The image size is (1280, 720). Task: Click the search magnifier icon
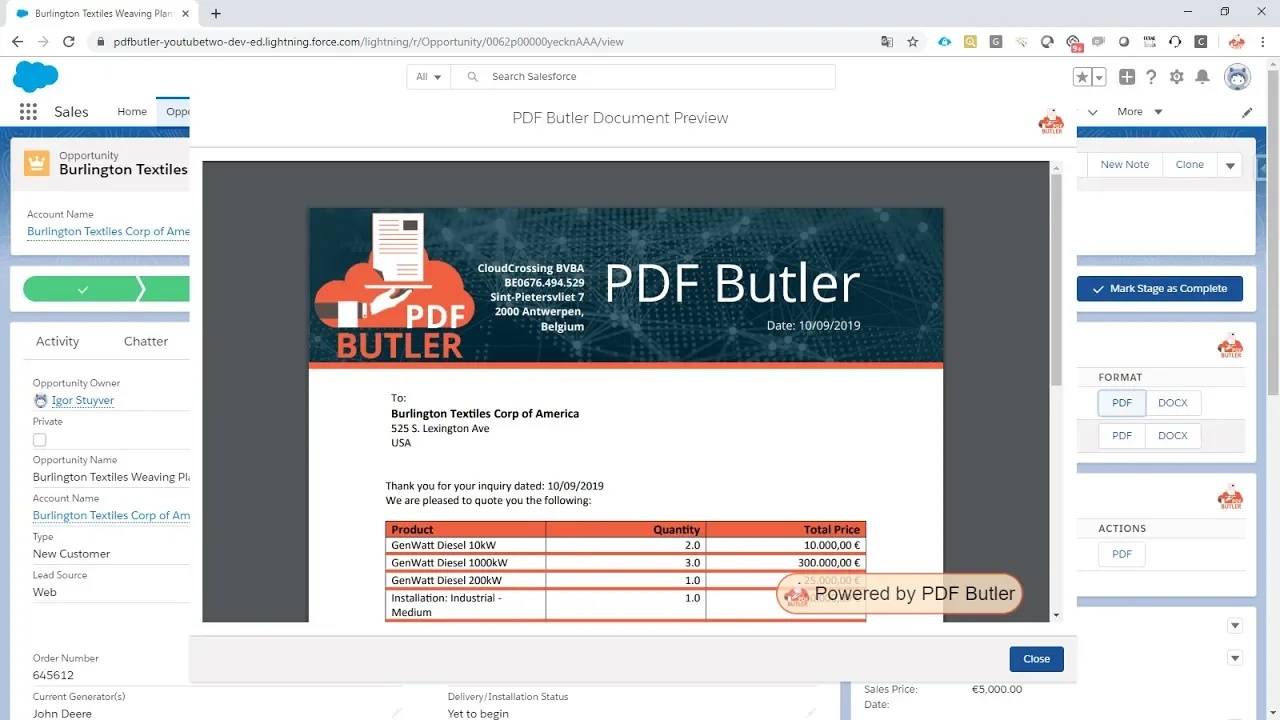[472, 77]
